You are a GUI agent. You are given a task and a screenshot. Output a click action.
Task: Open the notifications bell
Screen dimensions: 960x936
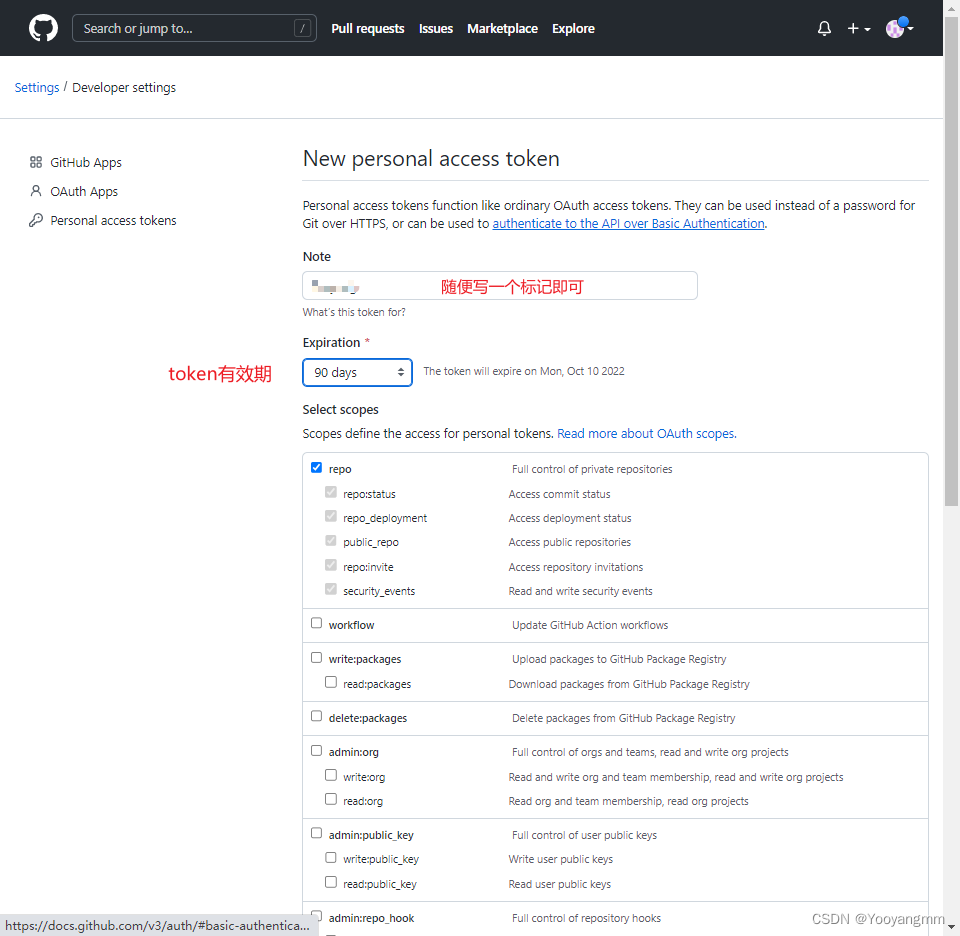824,28
